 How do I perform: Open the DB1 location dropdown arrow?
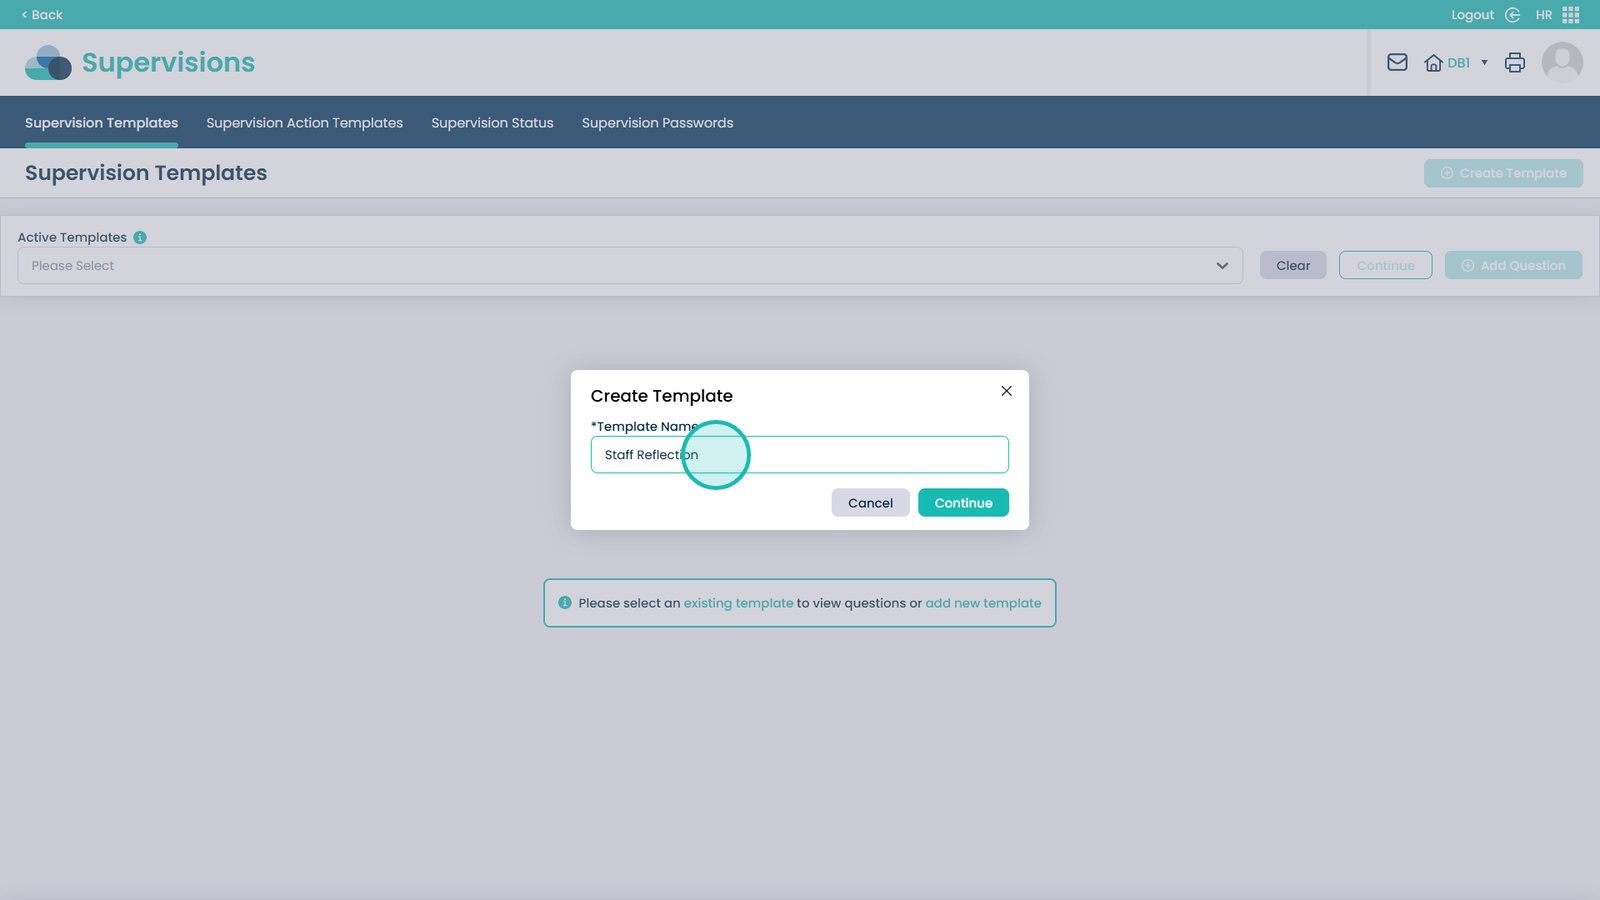pyautogui.click(x=1484, y=63)
